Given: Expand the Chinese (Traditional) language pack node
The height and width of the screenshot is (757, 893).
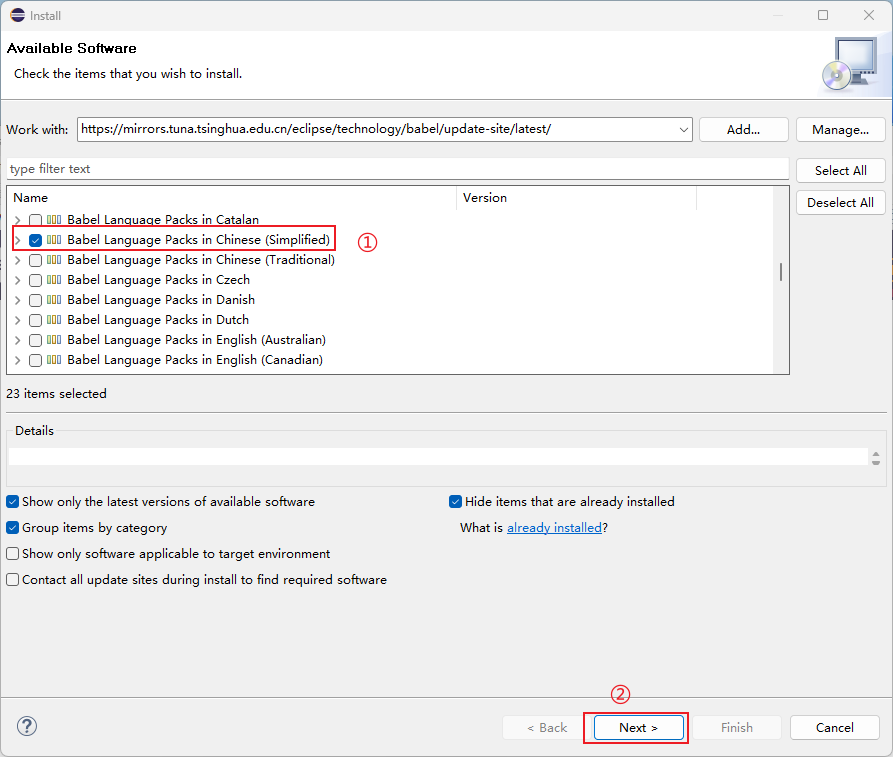Looking at the screenshot, I should point(18,260).
